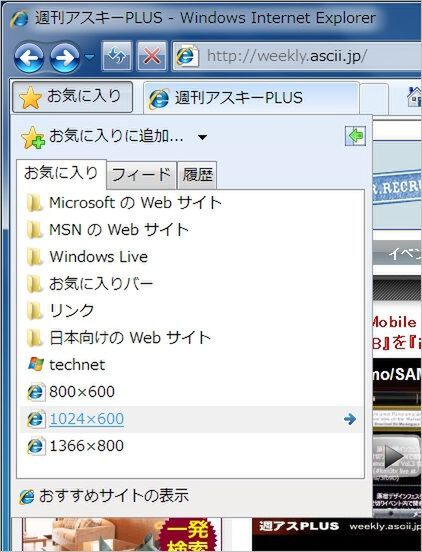Click the yellow star icon on お気に入り button

tap(30, 98)
